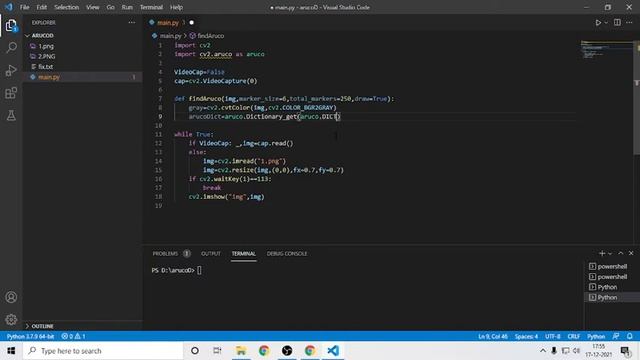Switch to the Terminal panel tab
The image size is (640, 360).
[244, 253]
